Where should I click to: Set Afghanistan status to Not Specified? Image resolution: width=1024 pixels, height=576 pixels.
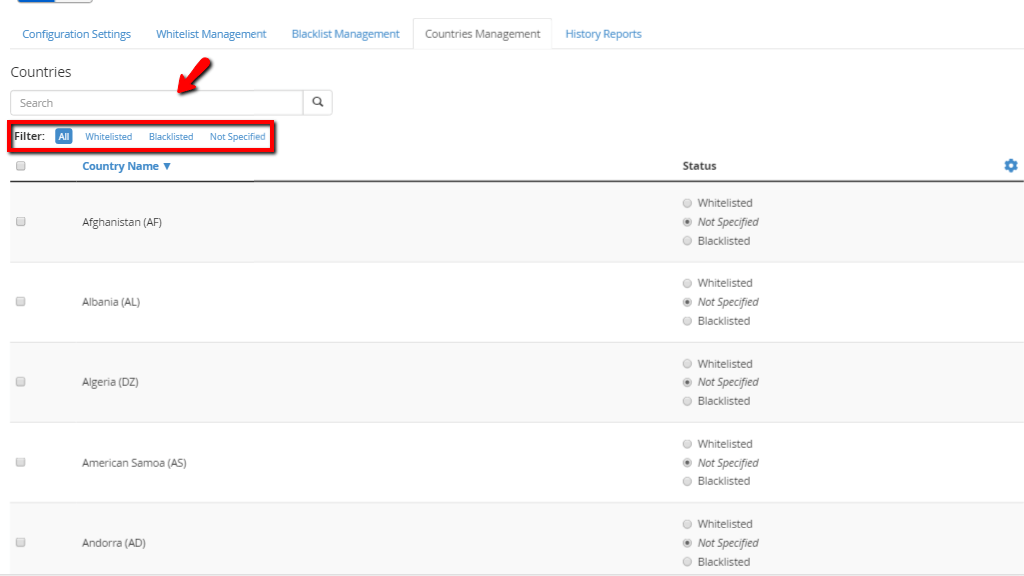pyautogui.click(x=687, y=222)
